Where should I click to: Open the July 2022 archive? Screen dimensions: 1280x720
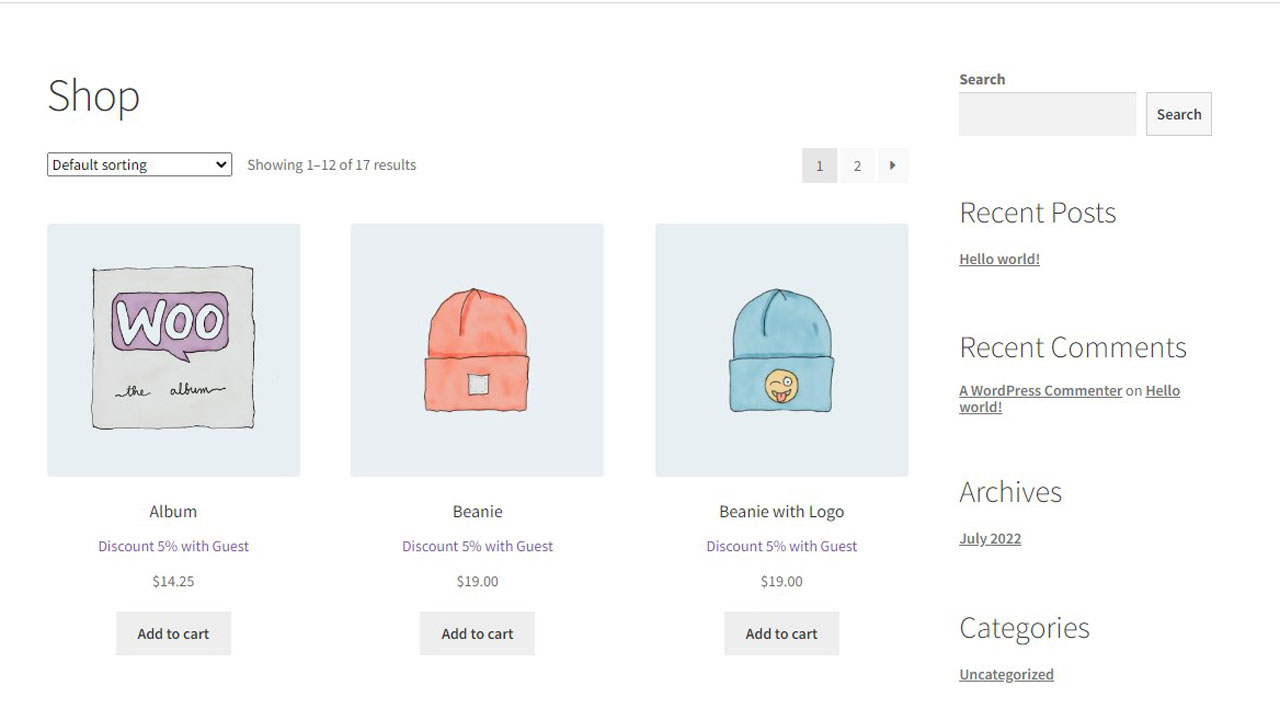click(x=990, y=538)
